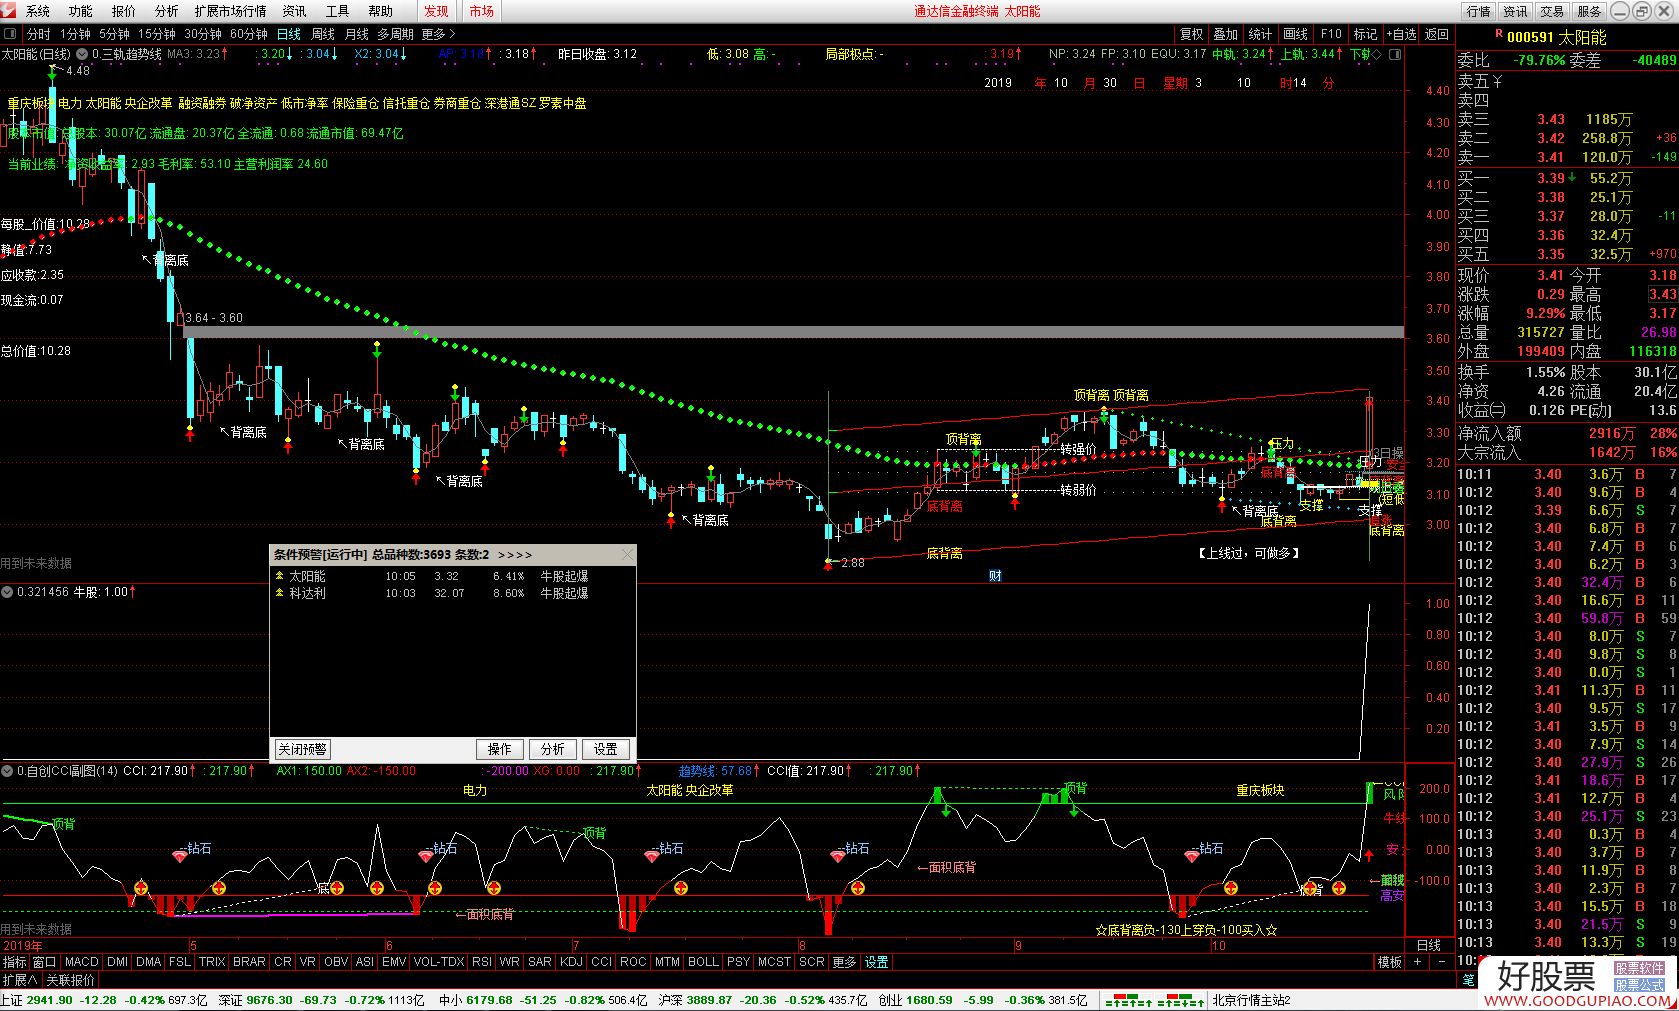
Task: Select the 5分钟 chart period
Action: point(114,34)
